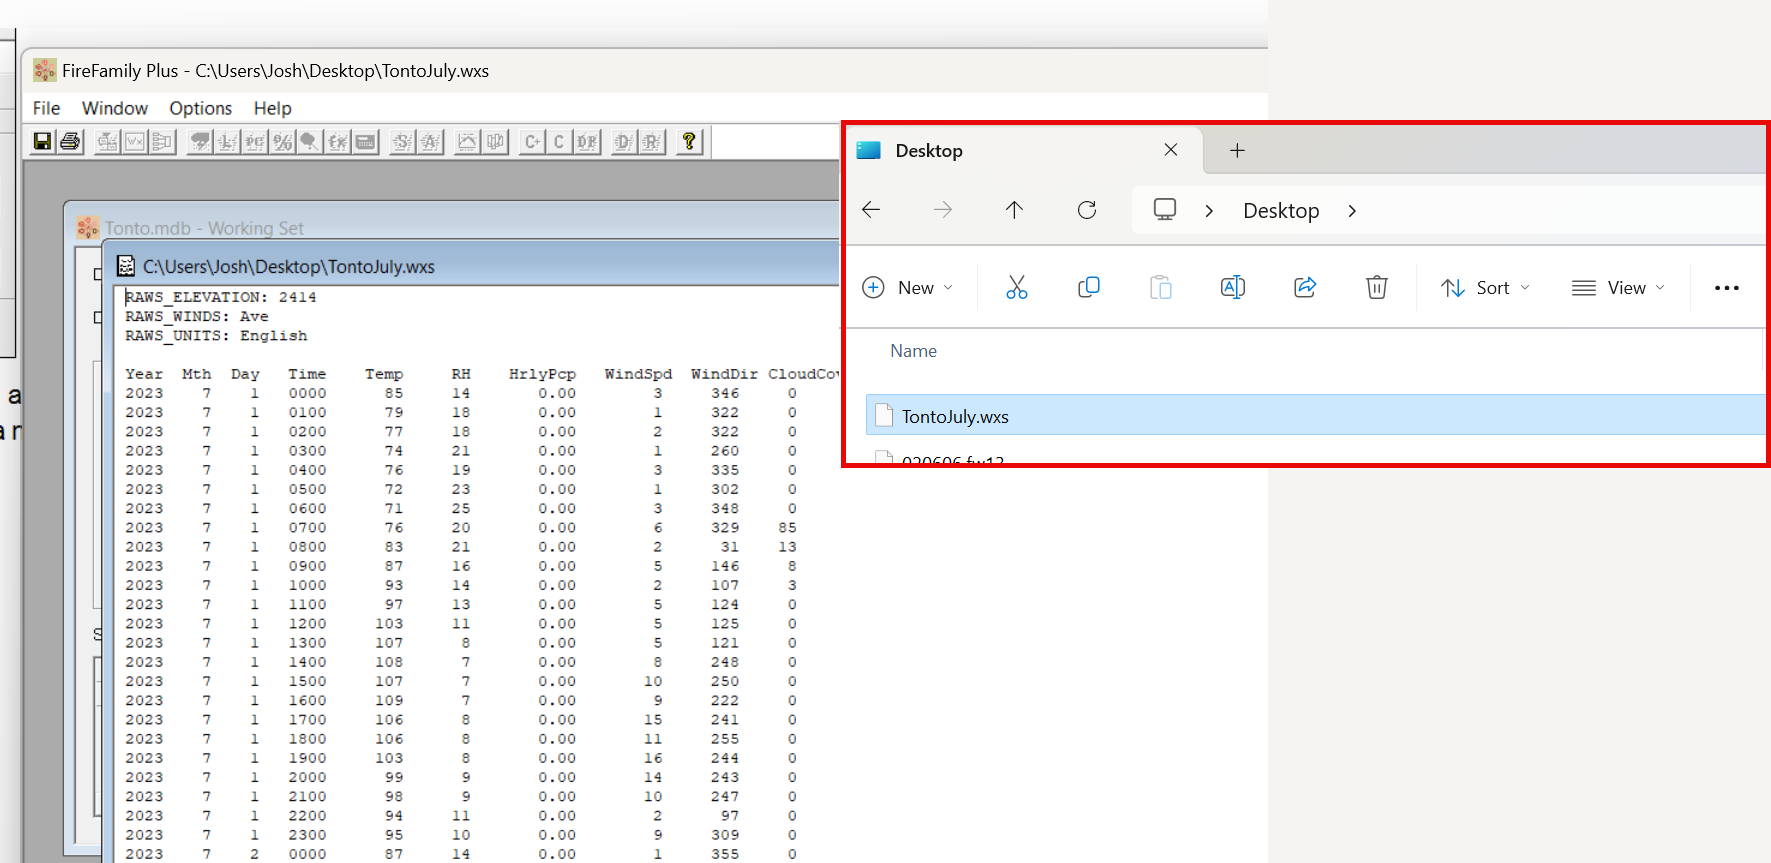The height and width of the screenshot is (863, 1771).
Task: Click the yellow question mark help icon
Action: pyautogui.click(x=689, y=141)
